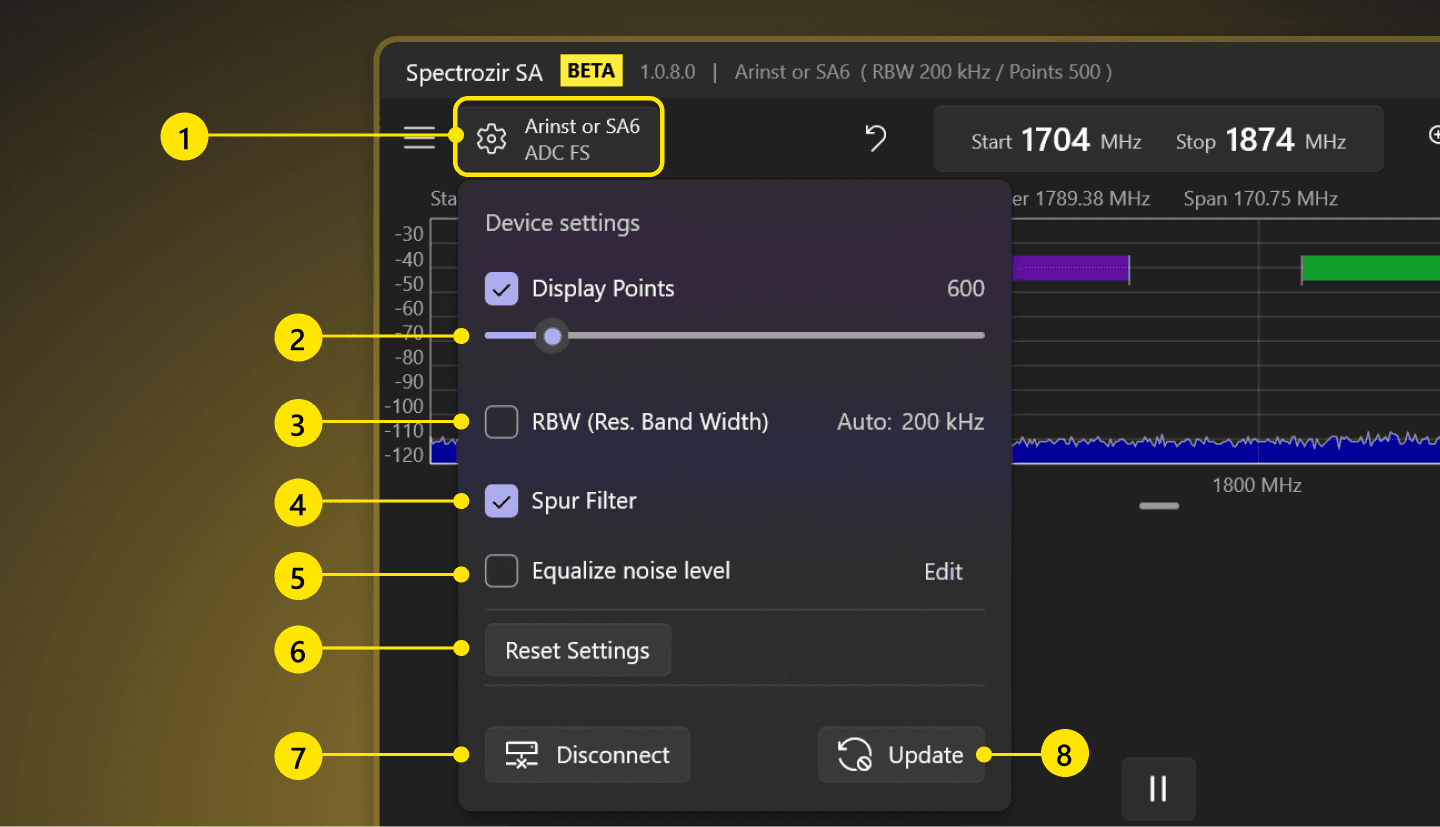Click the BETA badge in title bar
The image size is (1440, 827).
click(591, 72)
